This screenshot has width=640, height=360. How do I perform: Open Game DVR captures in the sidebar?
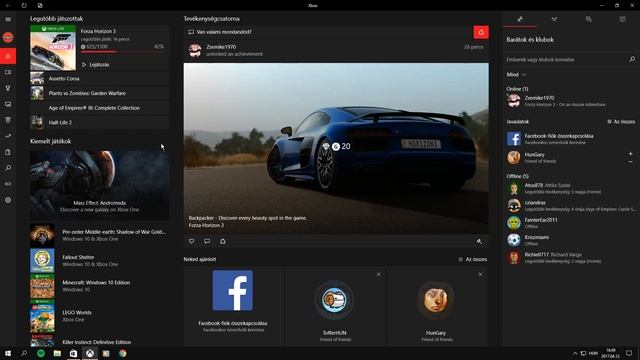8,104
